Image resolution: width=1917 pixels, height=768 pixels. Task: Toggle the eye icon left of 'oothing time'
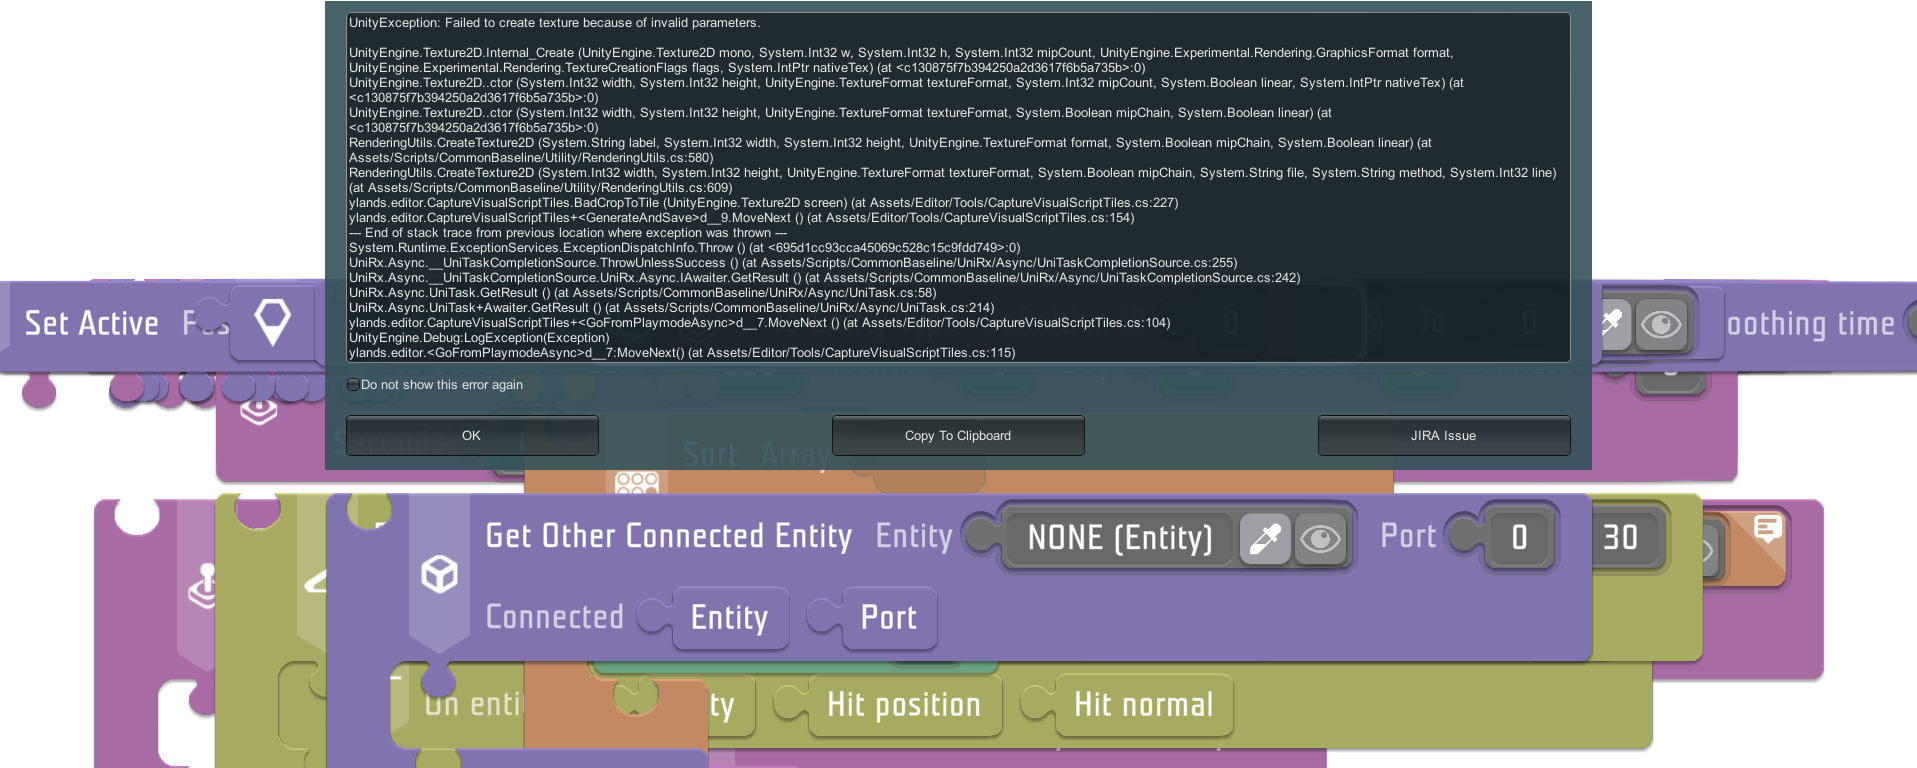(1661, 324)
